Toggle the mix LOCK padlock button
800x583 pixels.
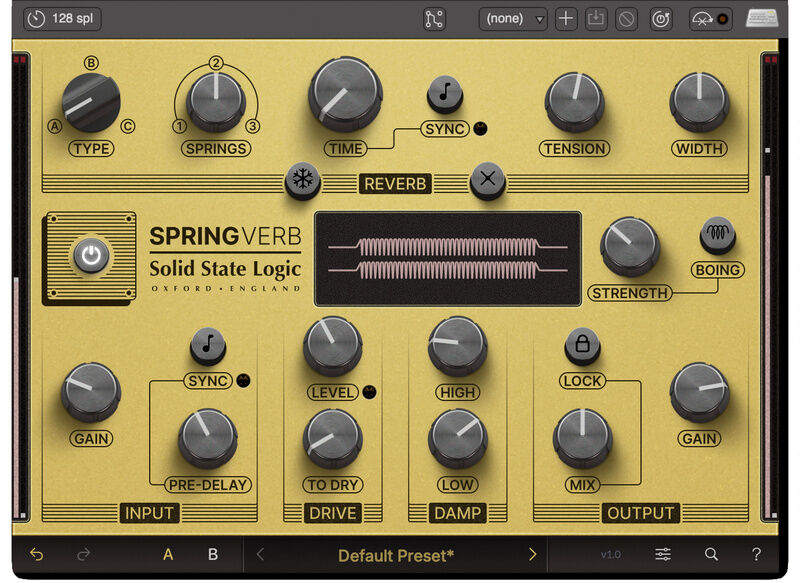click(582, 347)
